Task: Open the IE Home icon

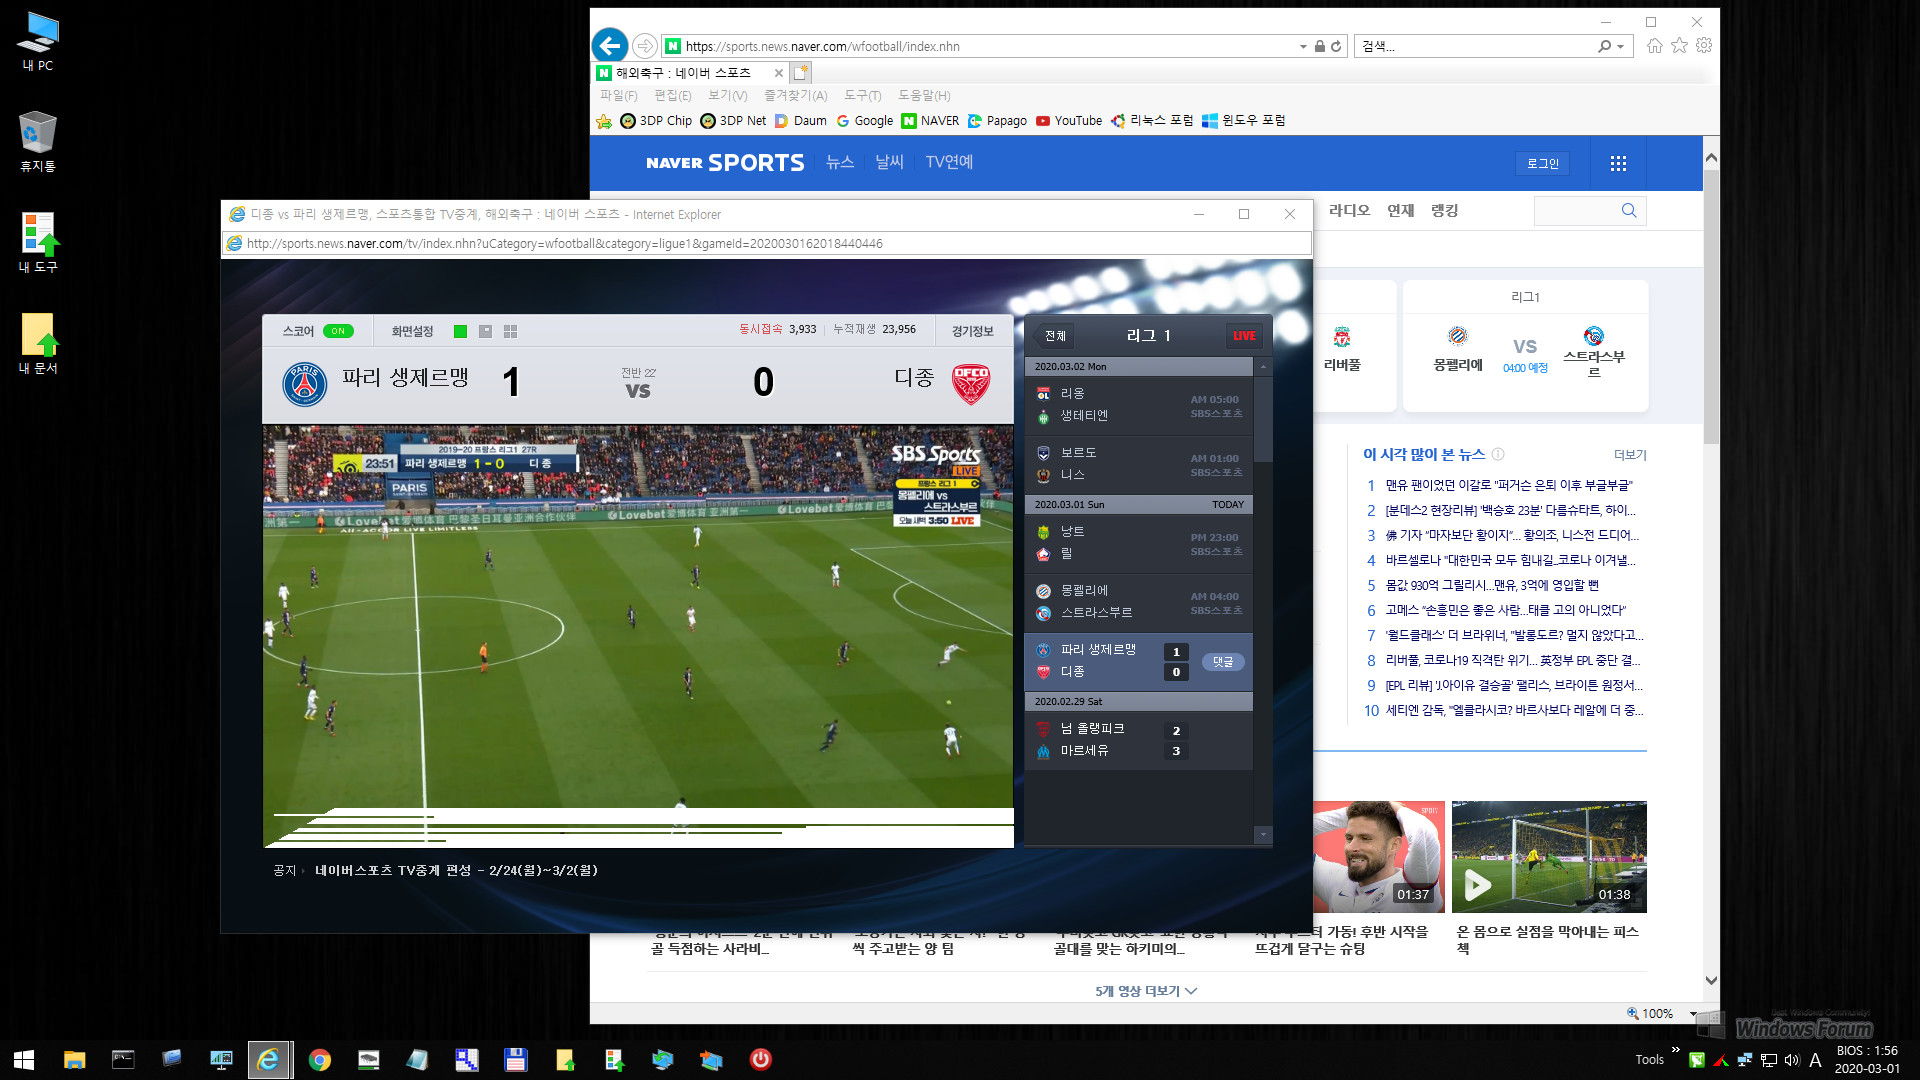Action: [x=1655, y=46]
